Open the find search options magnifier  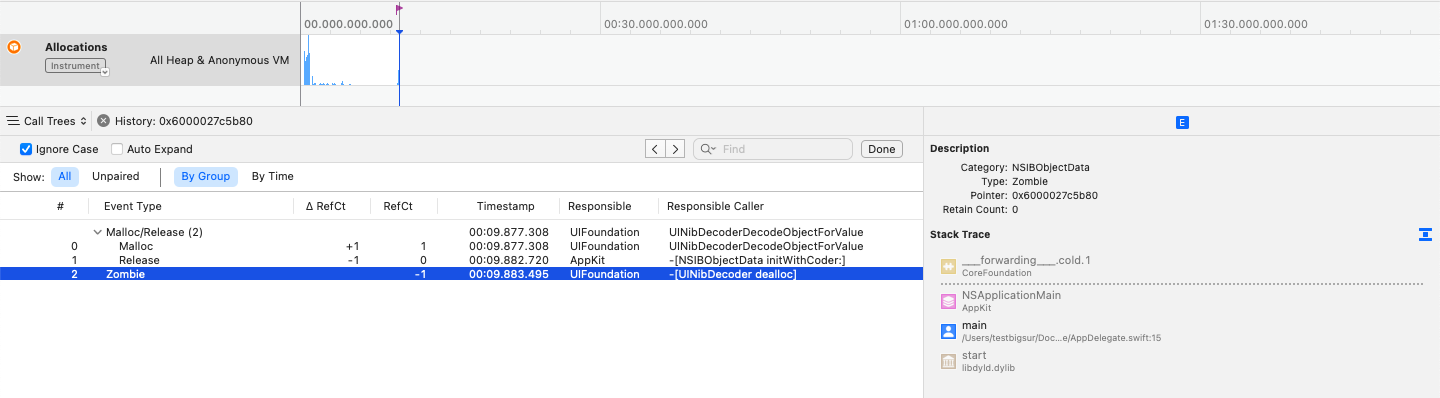708,149
